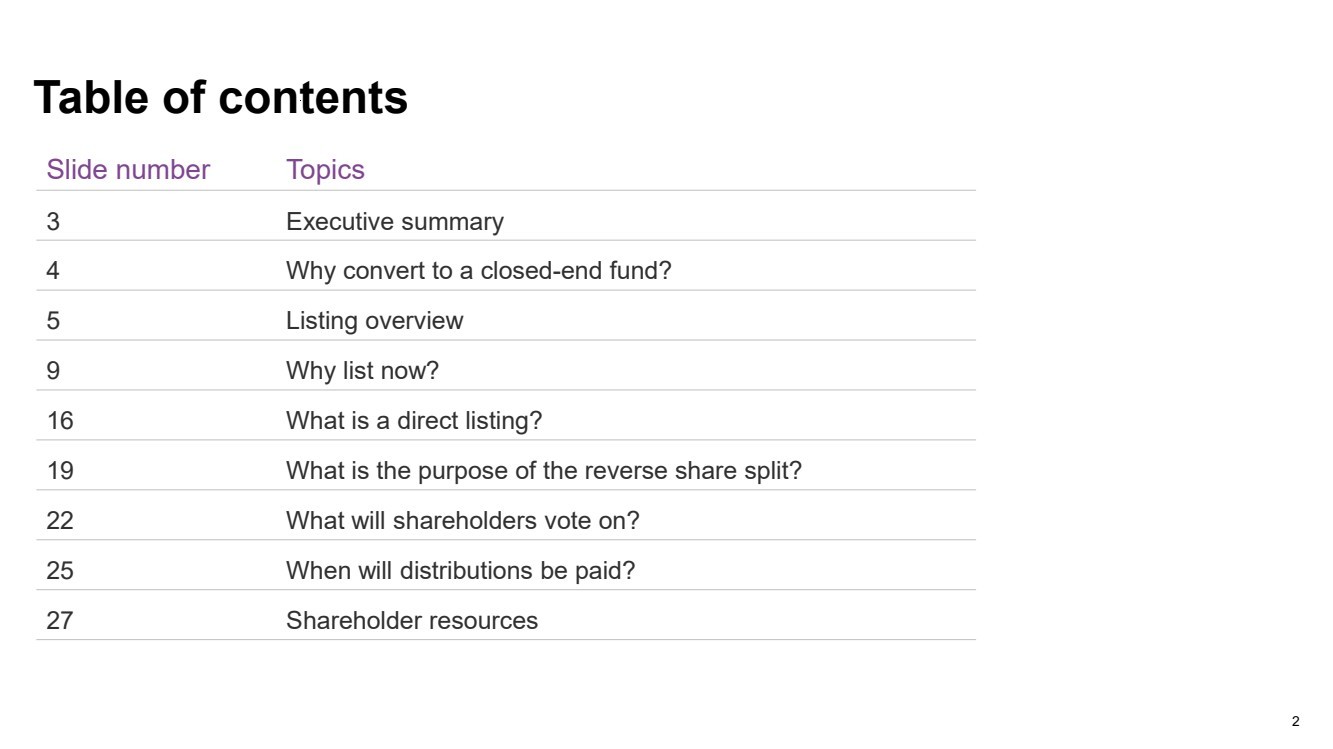This screenshot has width=1333, height=749.
Task: Open What is a direct listing?
Action: click(414, 421)
